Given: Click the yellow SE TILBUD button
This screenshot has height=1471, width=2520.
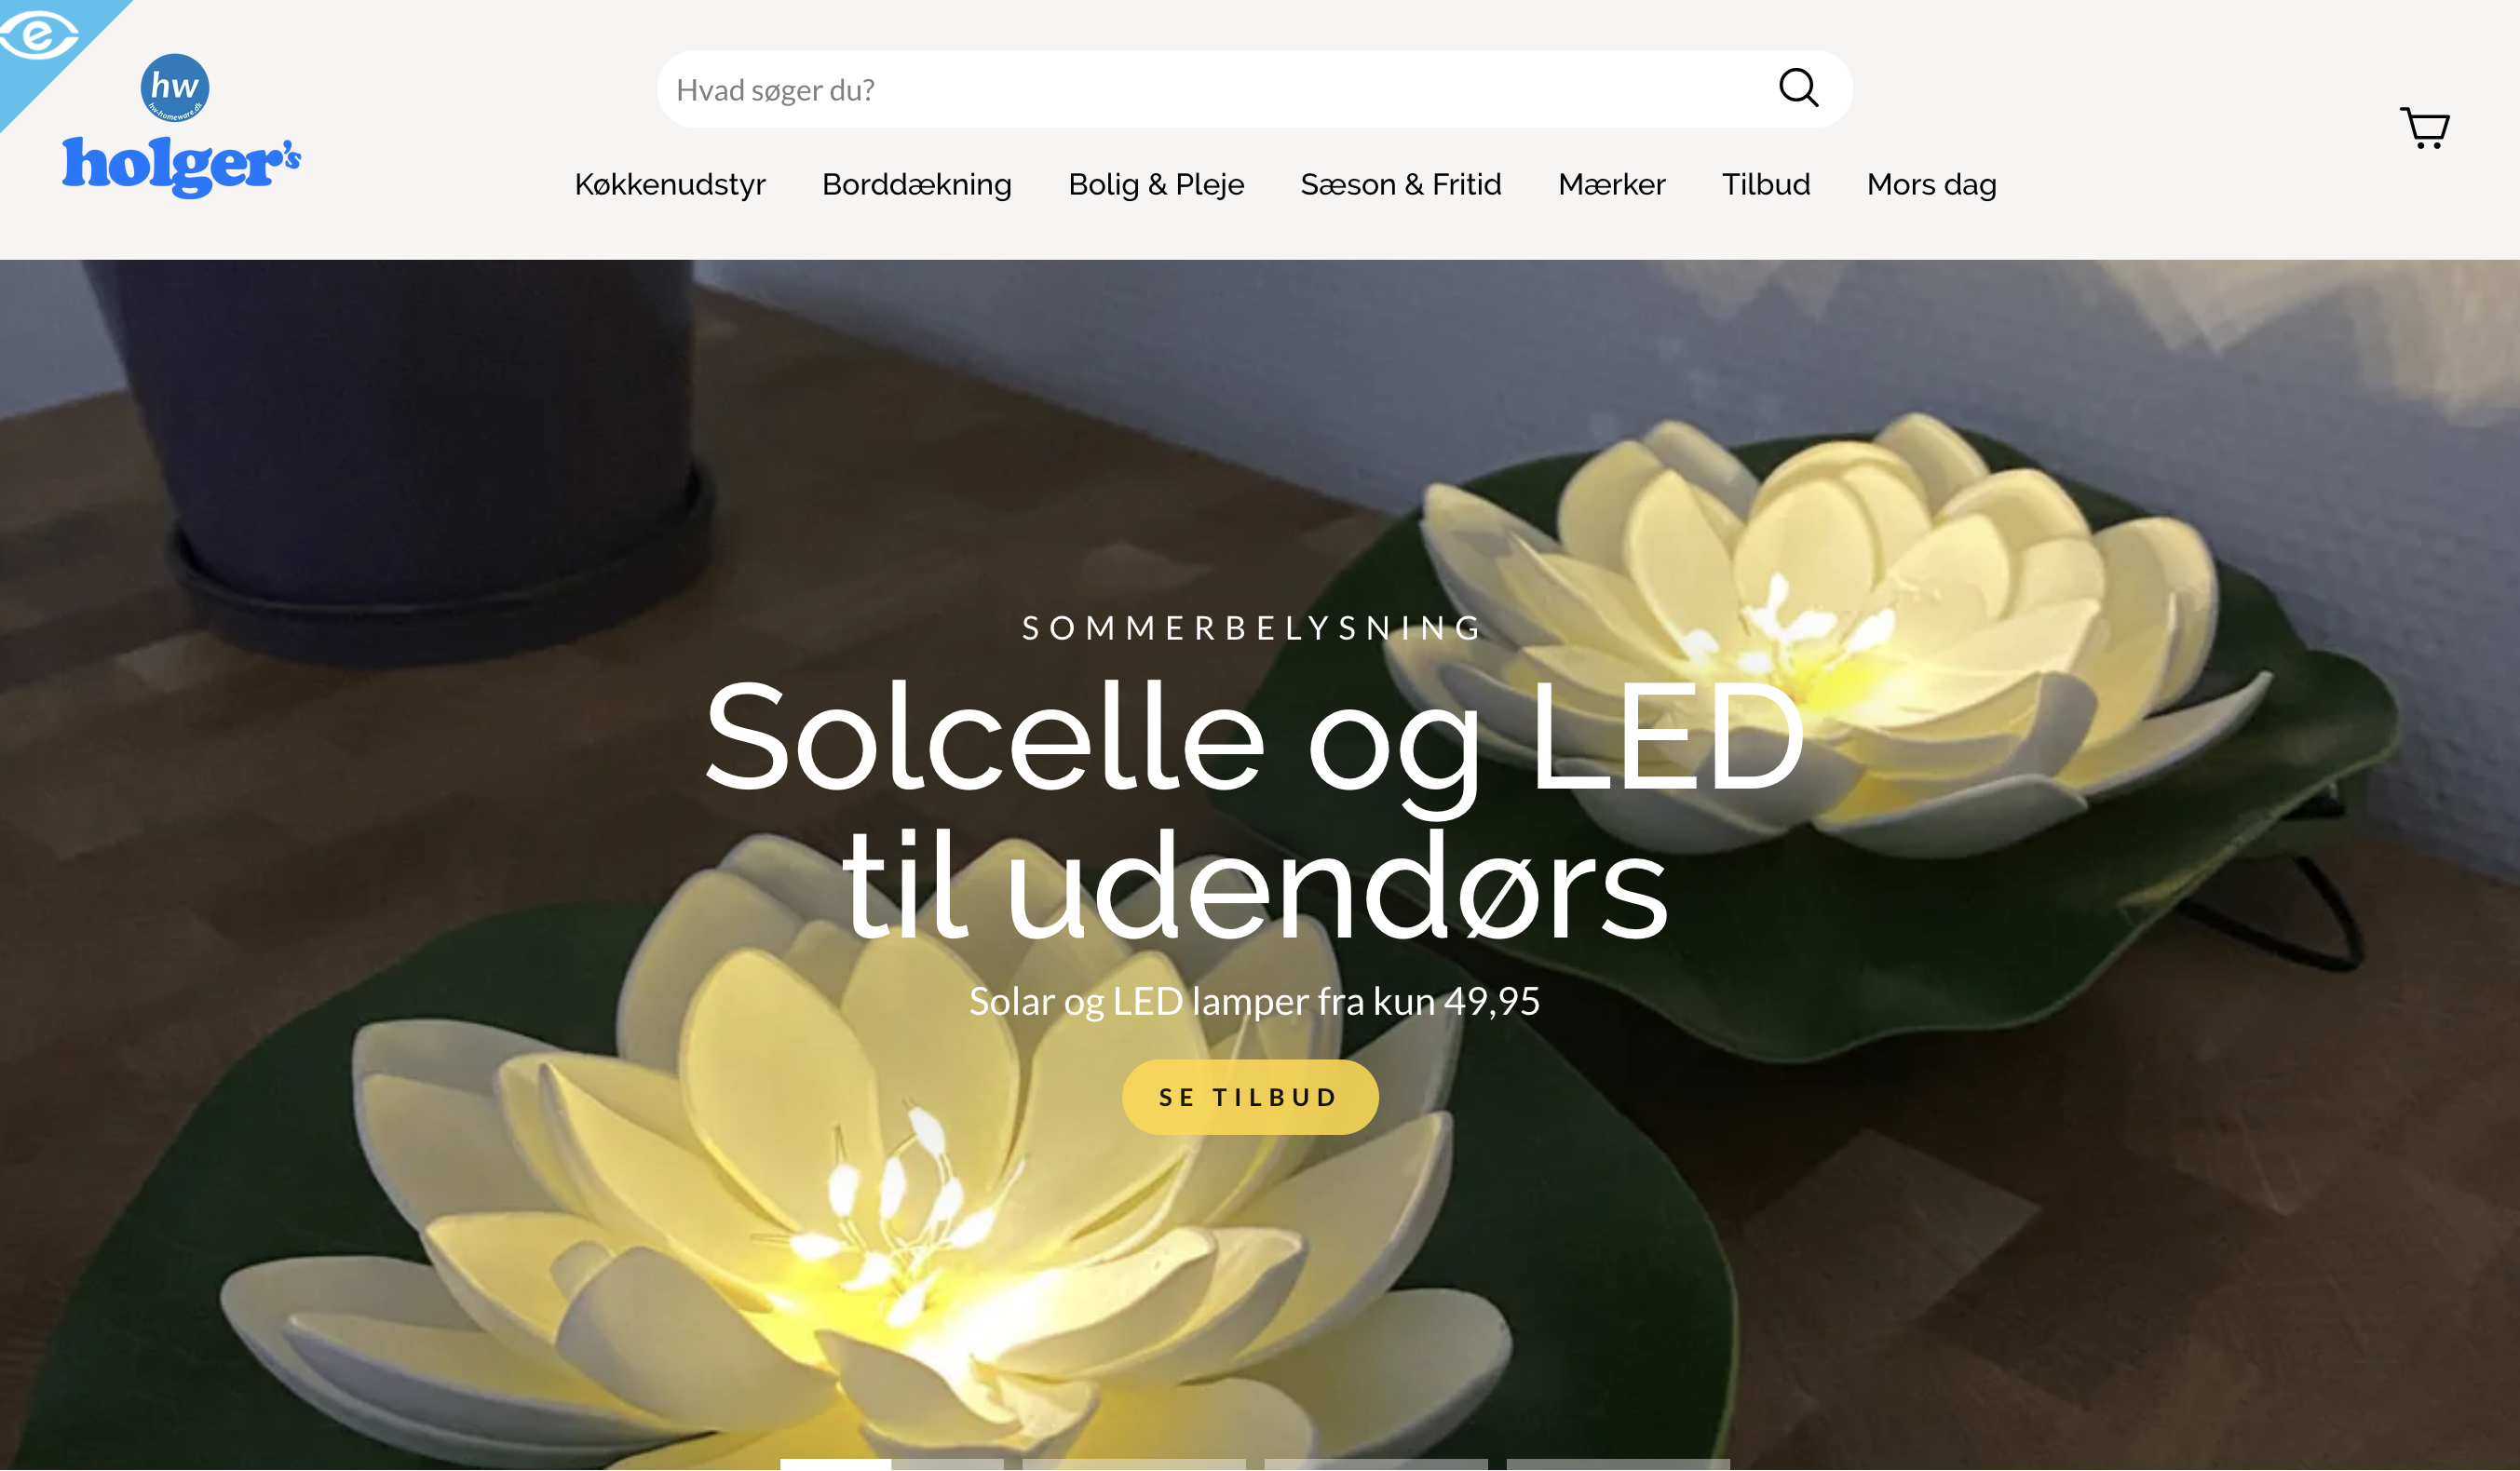Looking at the screenshot, I should click(1250, 1098).
